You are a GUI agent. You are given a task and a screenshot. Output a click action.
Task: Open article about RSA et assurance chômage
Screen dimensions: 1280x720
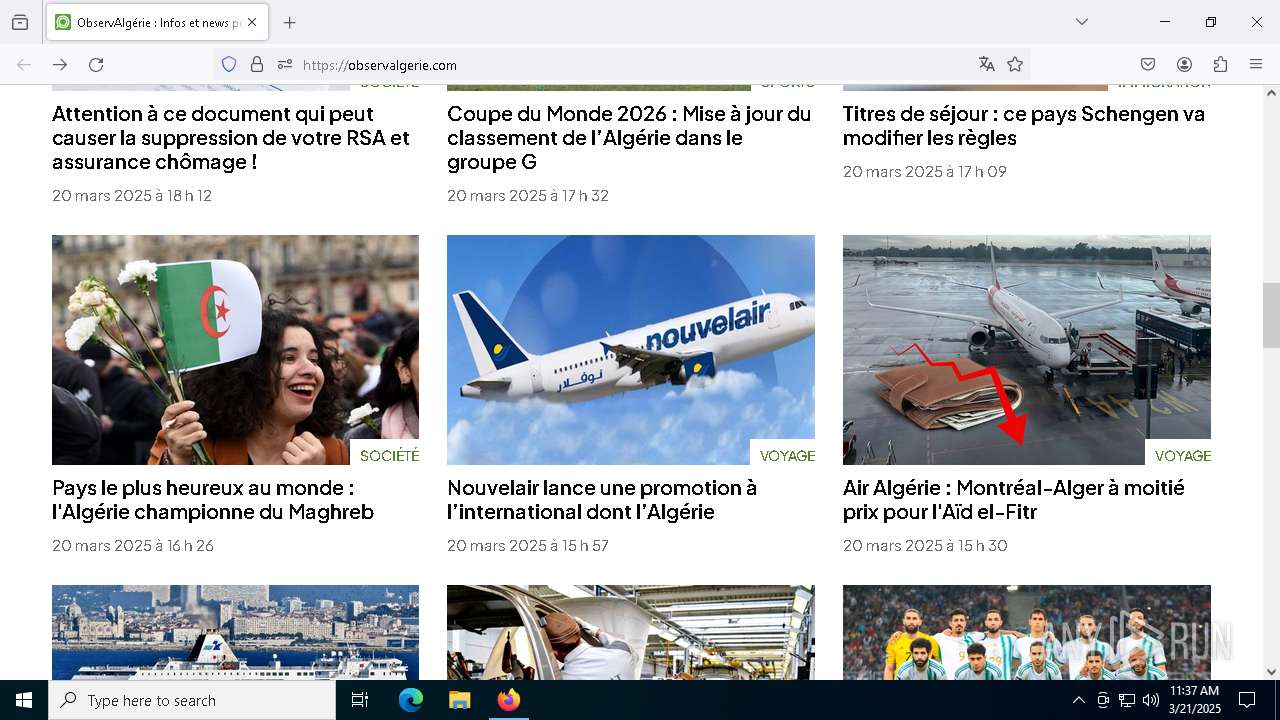231,138
